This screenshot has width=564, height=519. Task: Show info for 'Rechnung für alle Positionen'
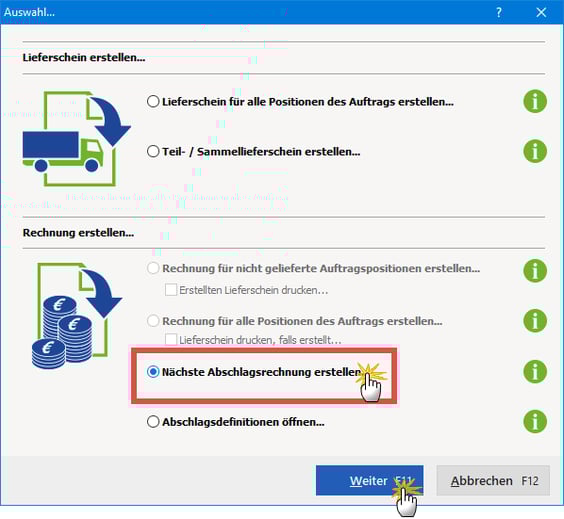coord(535,320)
